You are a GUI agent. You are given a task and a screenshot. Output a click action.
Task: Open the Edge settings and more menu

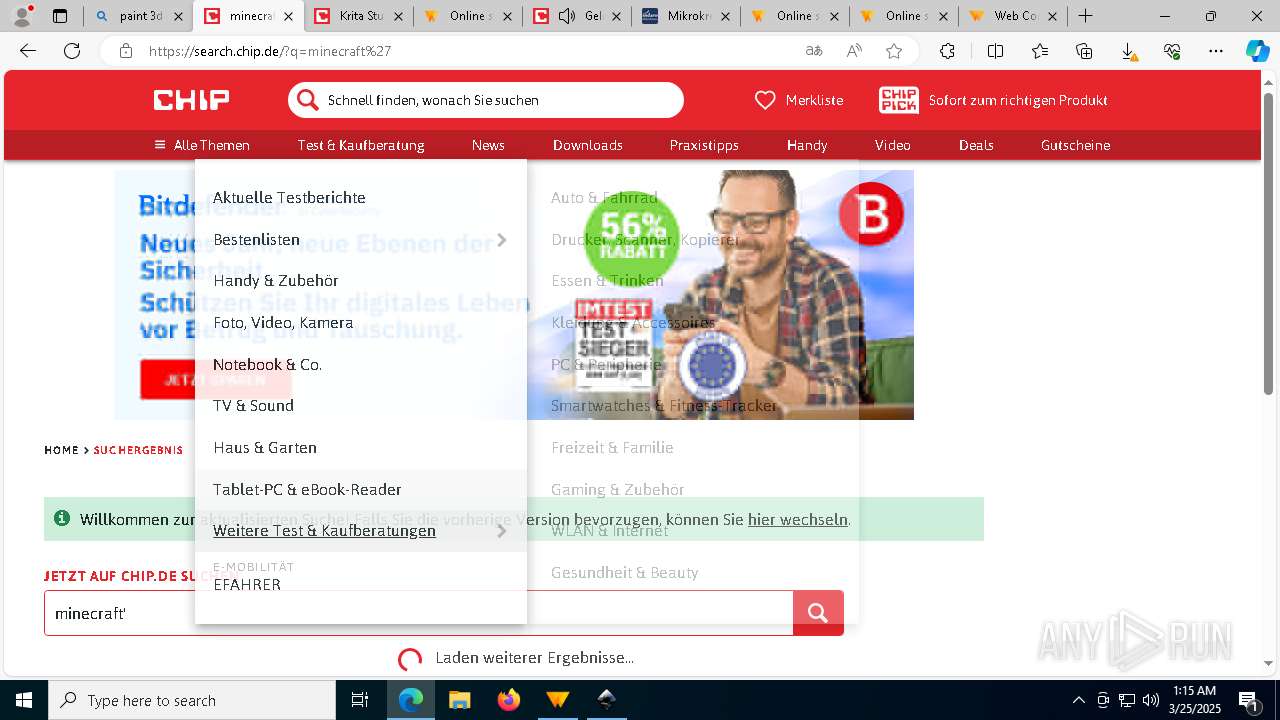(x=1216, y=51)
